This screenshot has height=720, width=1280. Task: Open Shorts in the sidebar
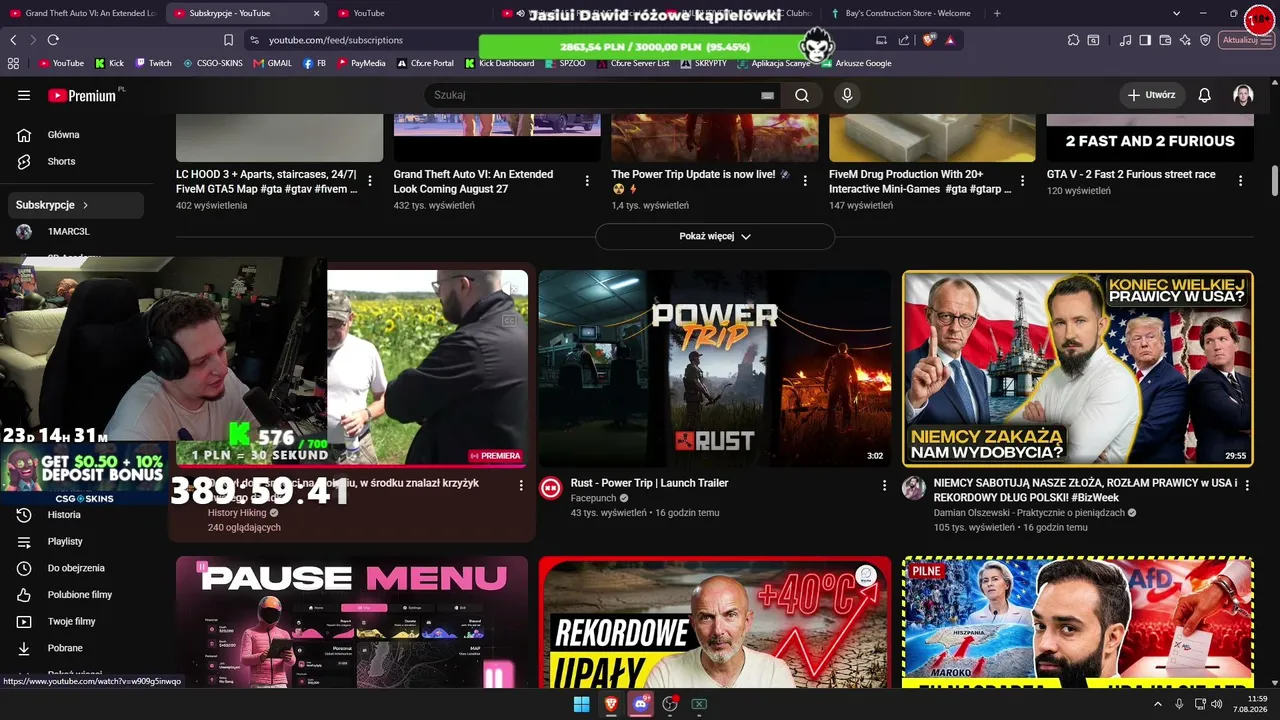tap(76, 161)
